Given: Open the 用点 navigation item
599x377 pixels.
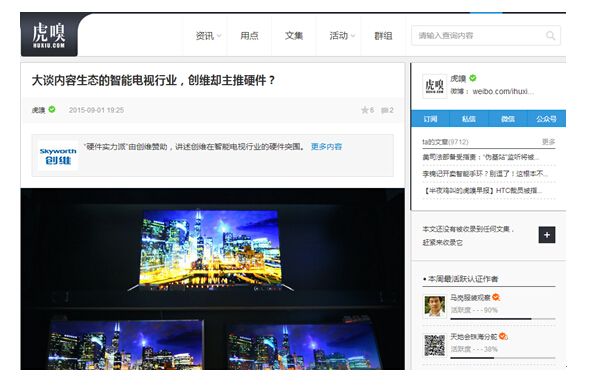Looking at the screenshot, I should [x=249, y=36].
